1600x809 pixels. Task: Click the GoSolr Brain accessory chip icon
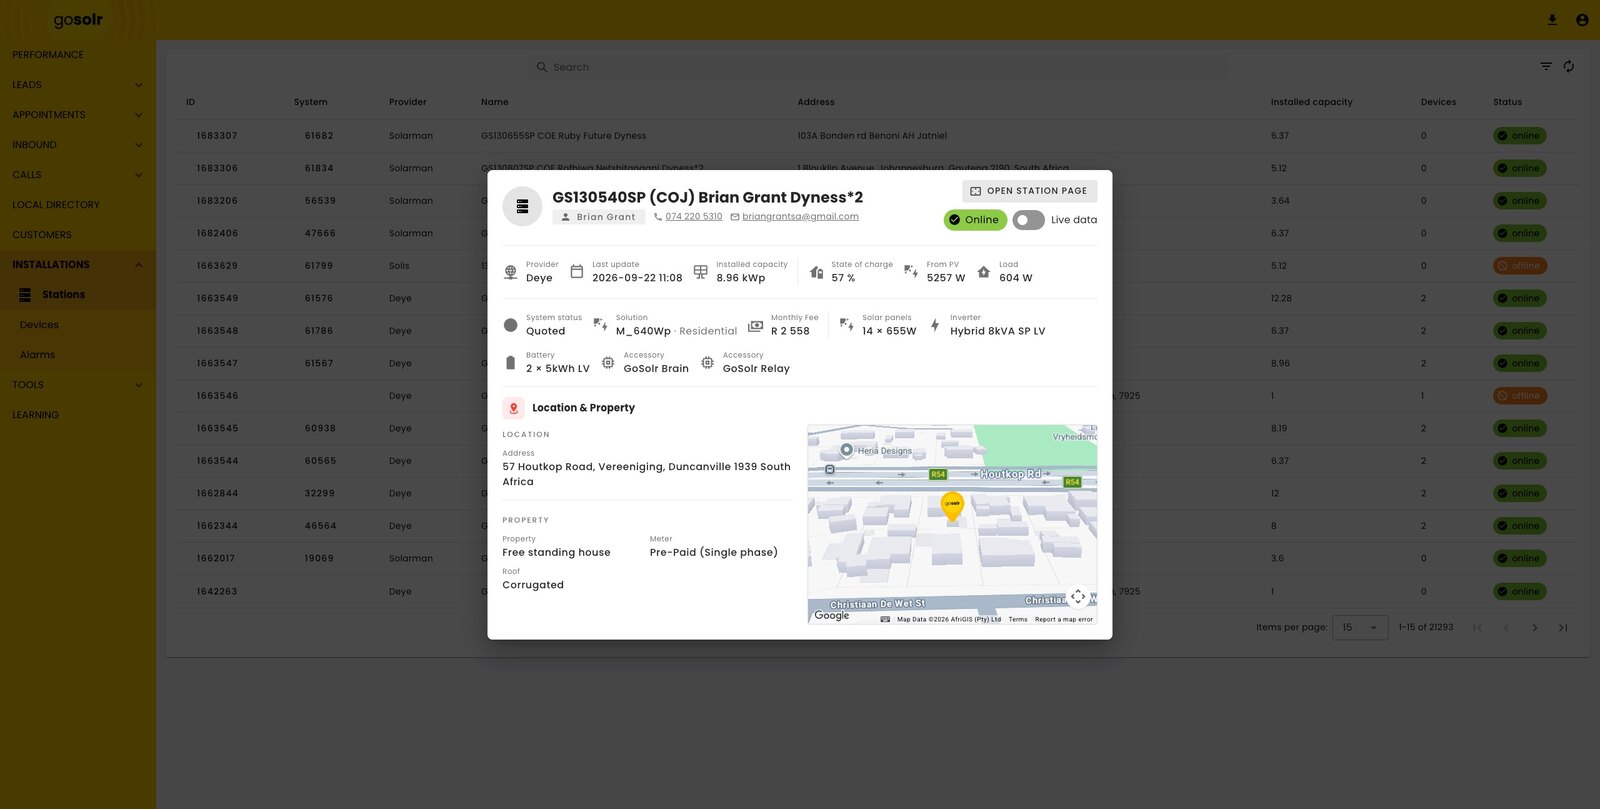click(608, 363)
